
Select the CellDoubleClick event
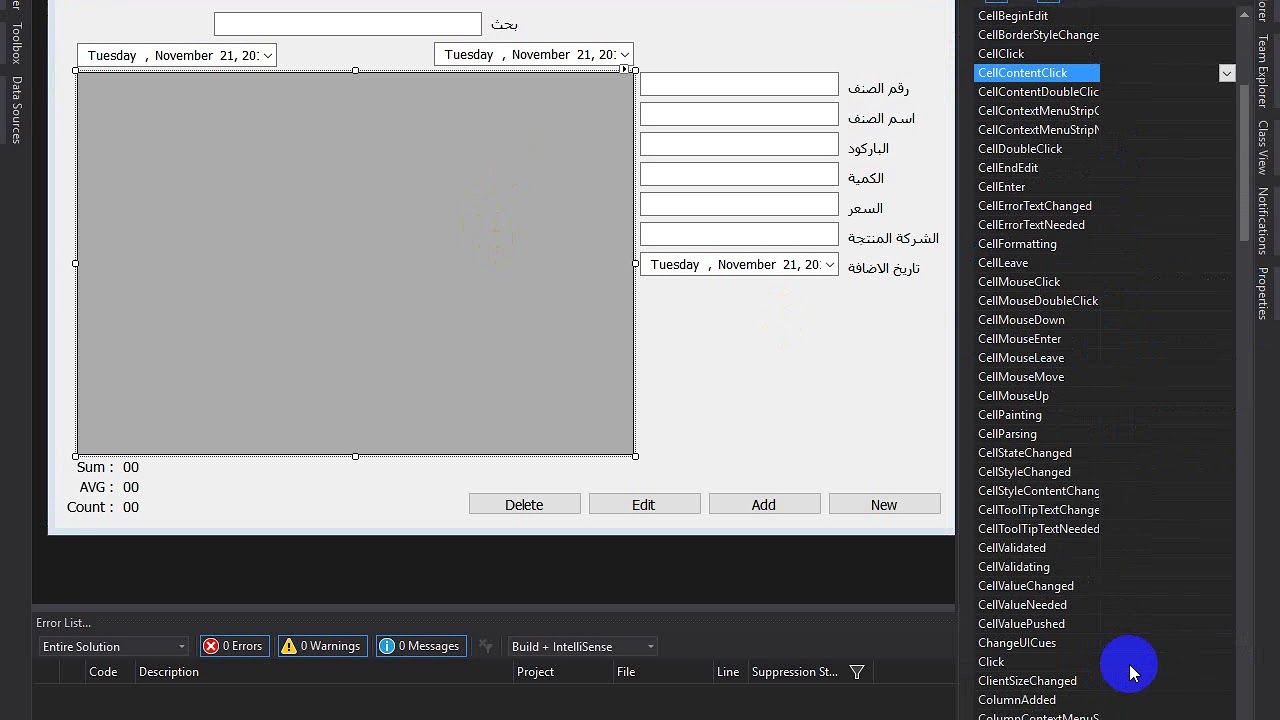1020,149
